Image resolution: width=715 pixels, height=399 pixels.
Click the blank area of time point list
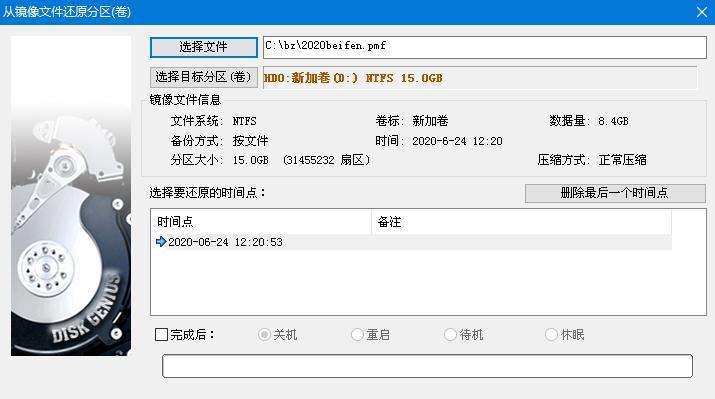(428, 282)
